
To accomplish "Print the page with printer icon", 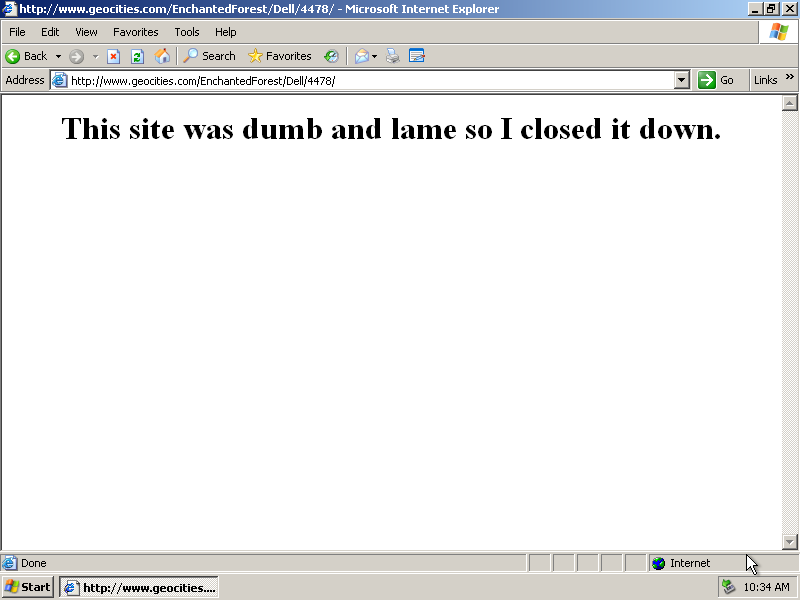I will pos(392,56).
